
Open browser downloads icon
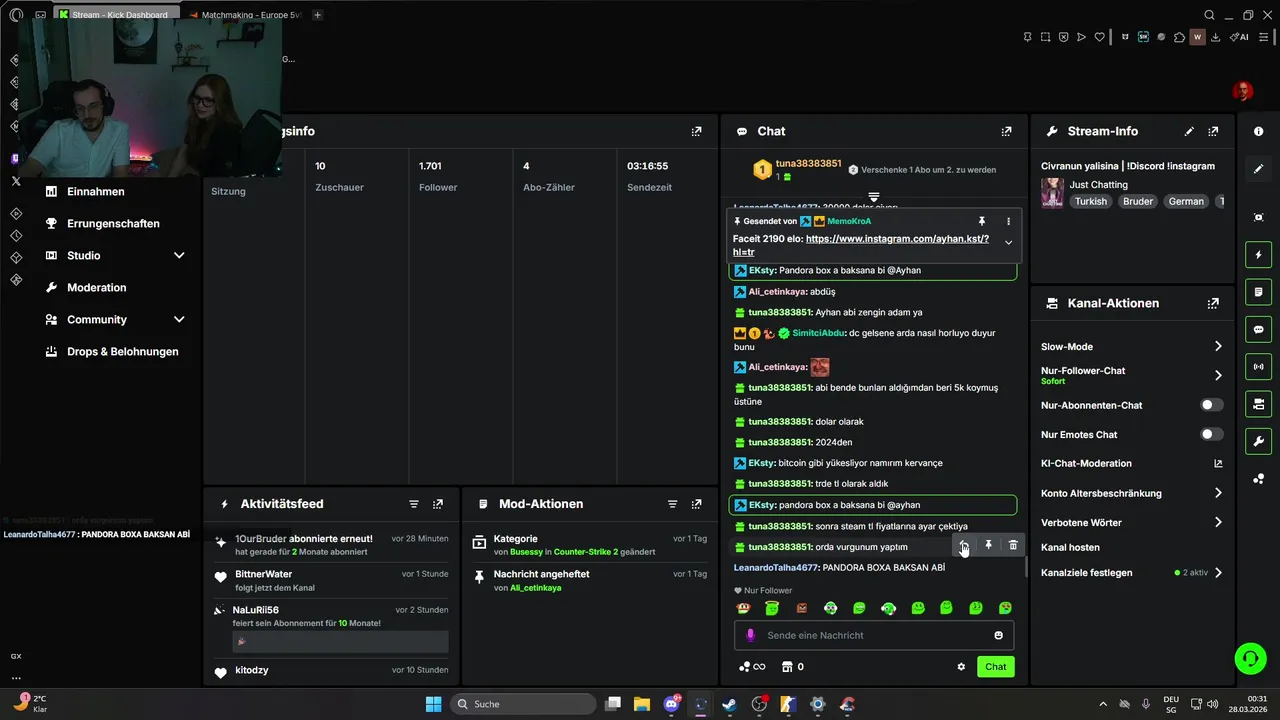pos(1215,37)
